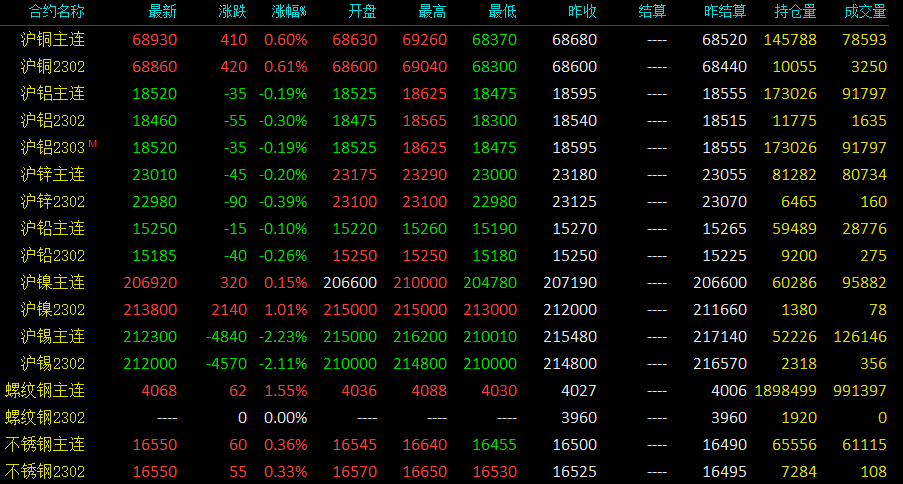Click the red M marker beside 沪铝2303
Viewport: 903px width, 484px height.
pos(93,145)
